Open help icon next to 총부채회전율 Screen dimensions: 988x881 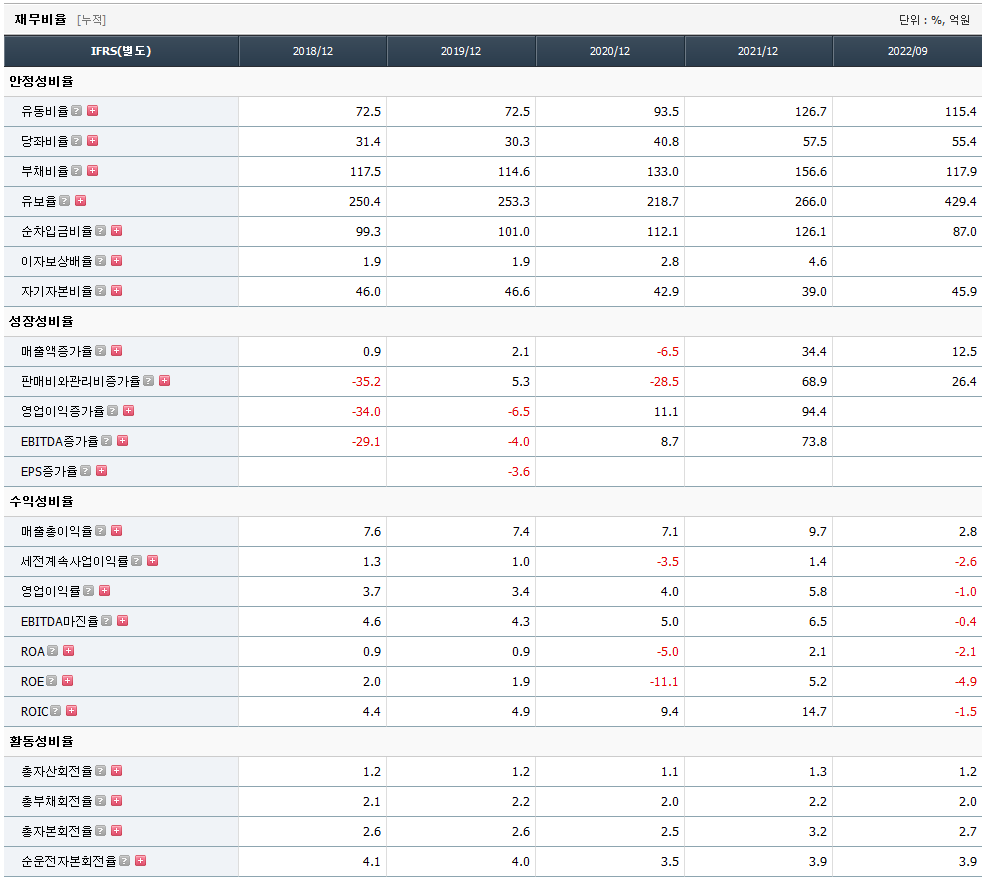101,800
